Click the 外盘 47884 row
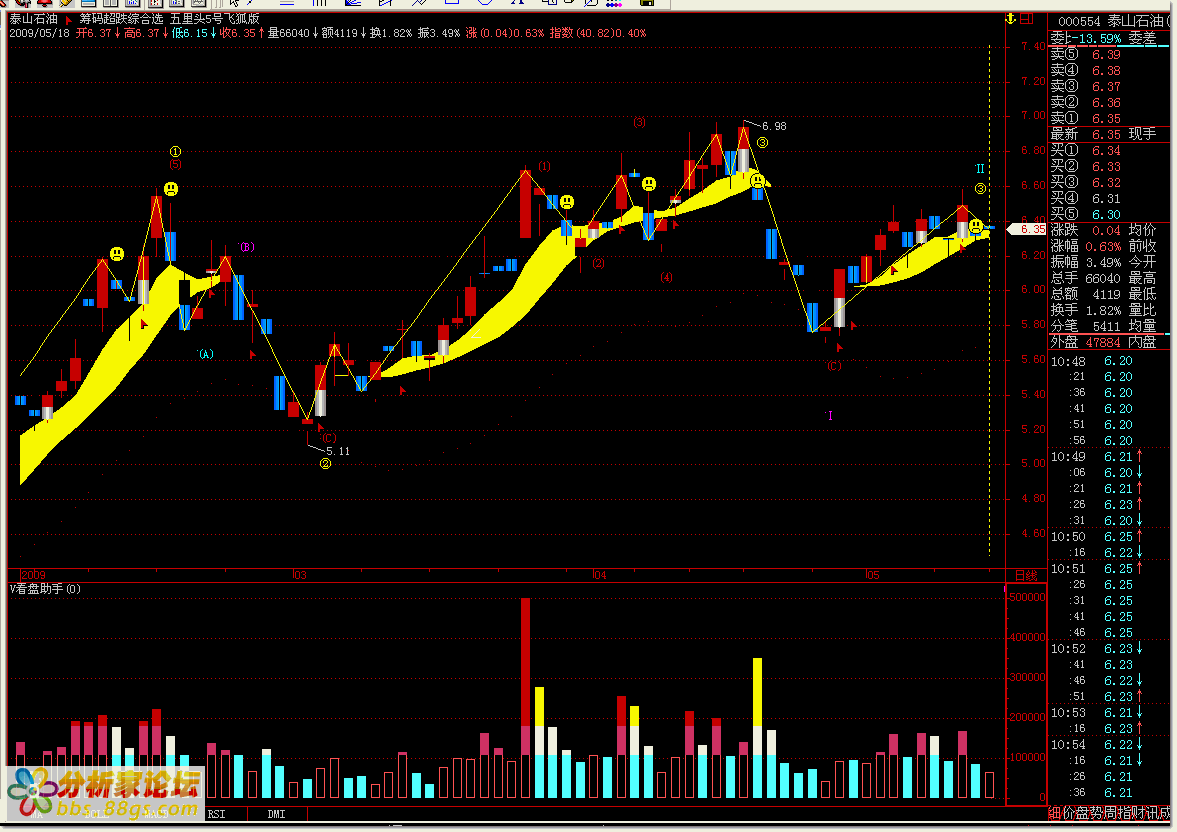Viewport: 1177px width, 832px height. coord(1109,342)
